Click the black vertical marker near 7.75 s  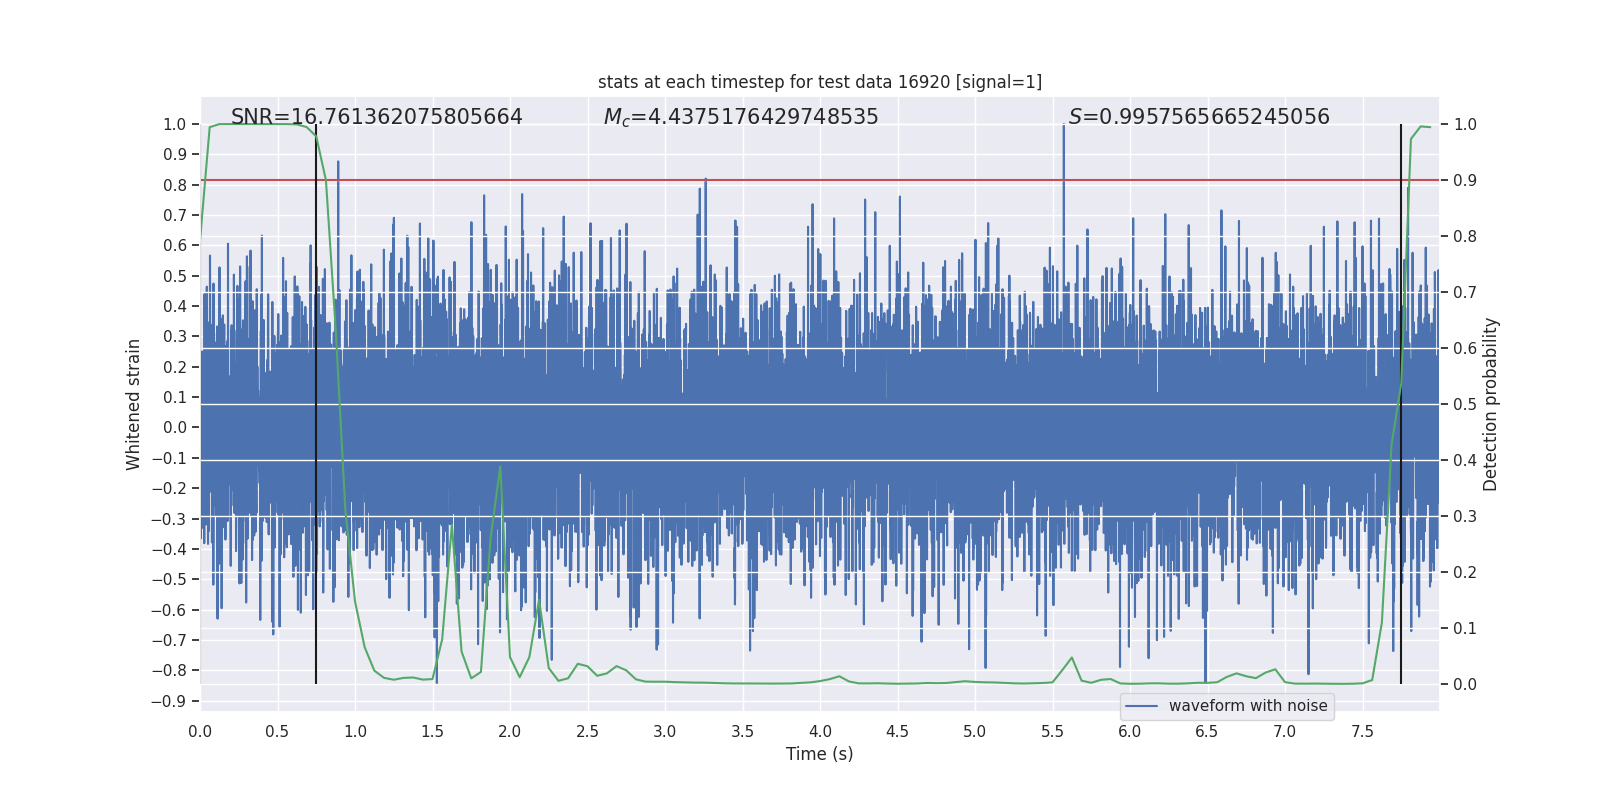tap(1401, 404)
